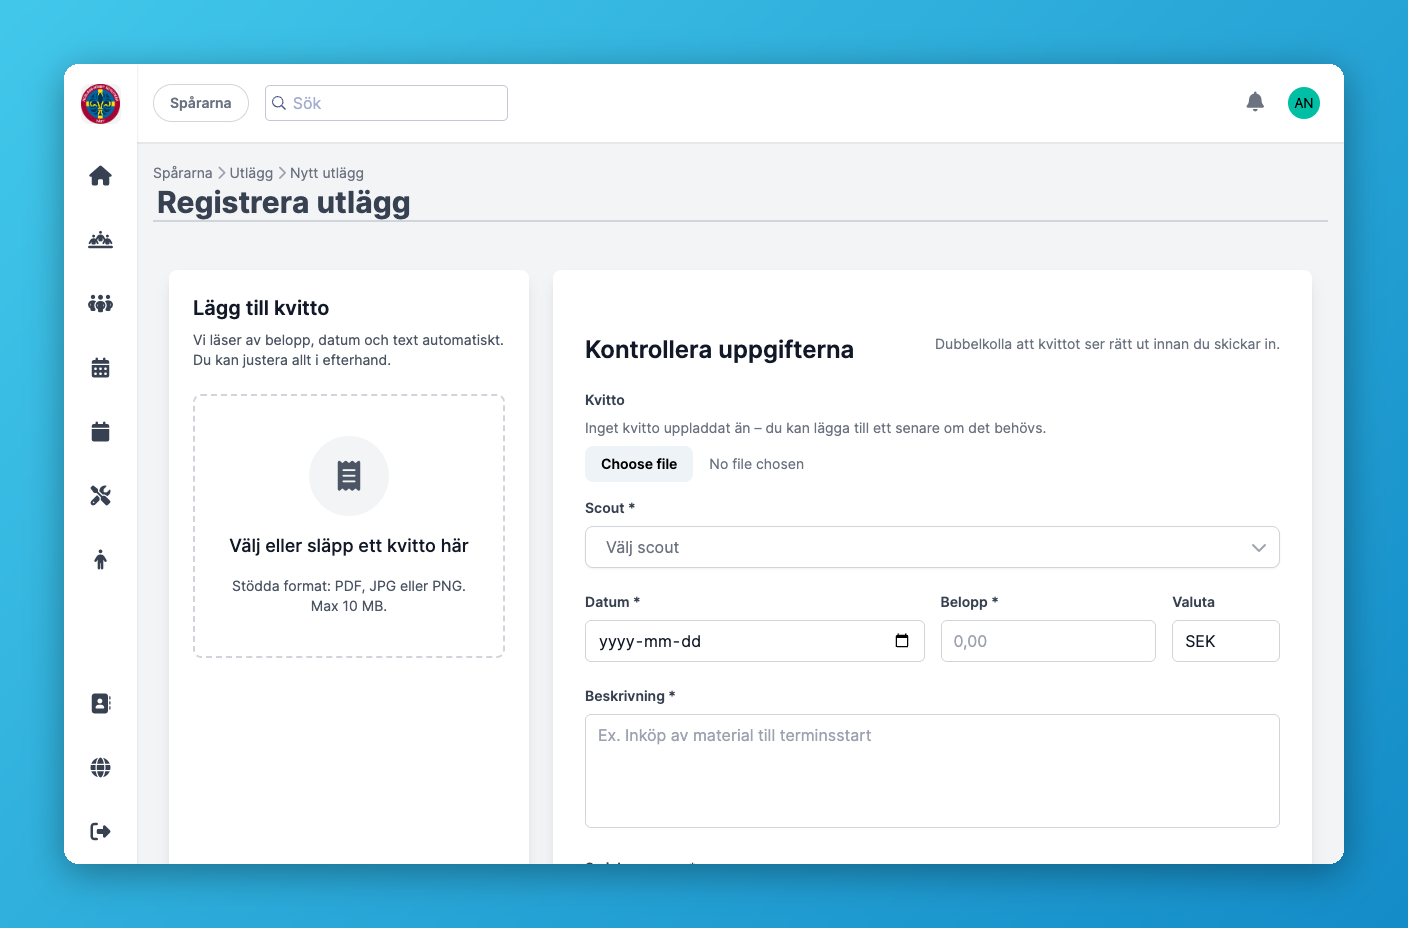This screenshot has width=1408, height=928.
Task: Open the members people icon in sidebar
Action: pyautogui.click(x=101, y=304)
